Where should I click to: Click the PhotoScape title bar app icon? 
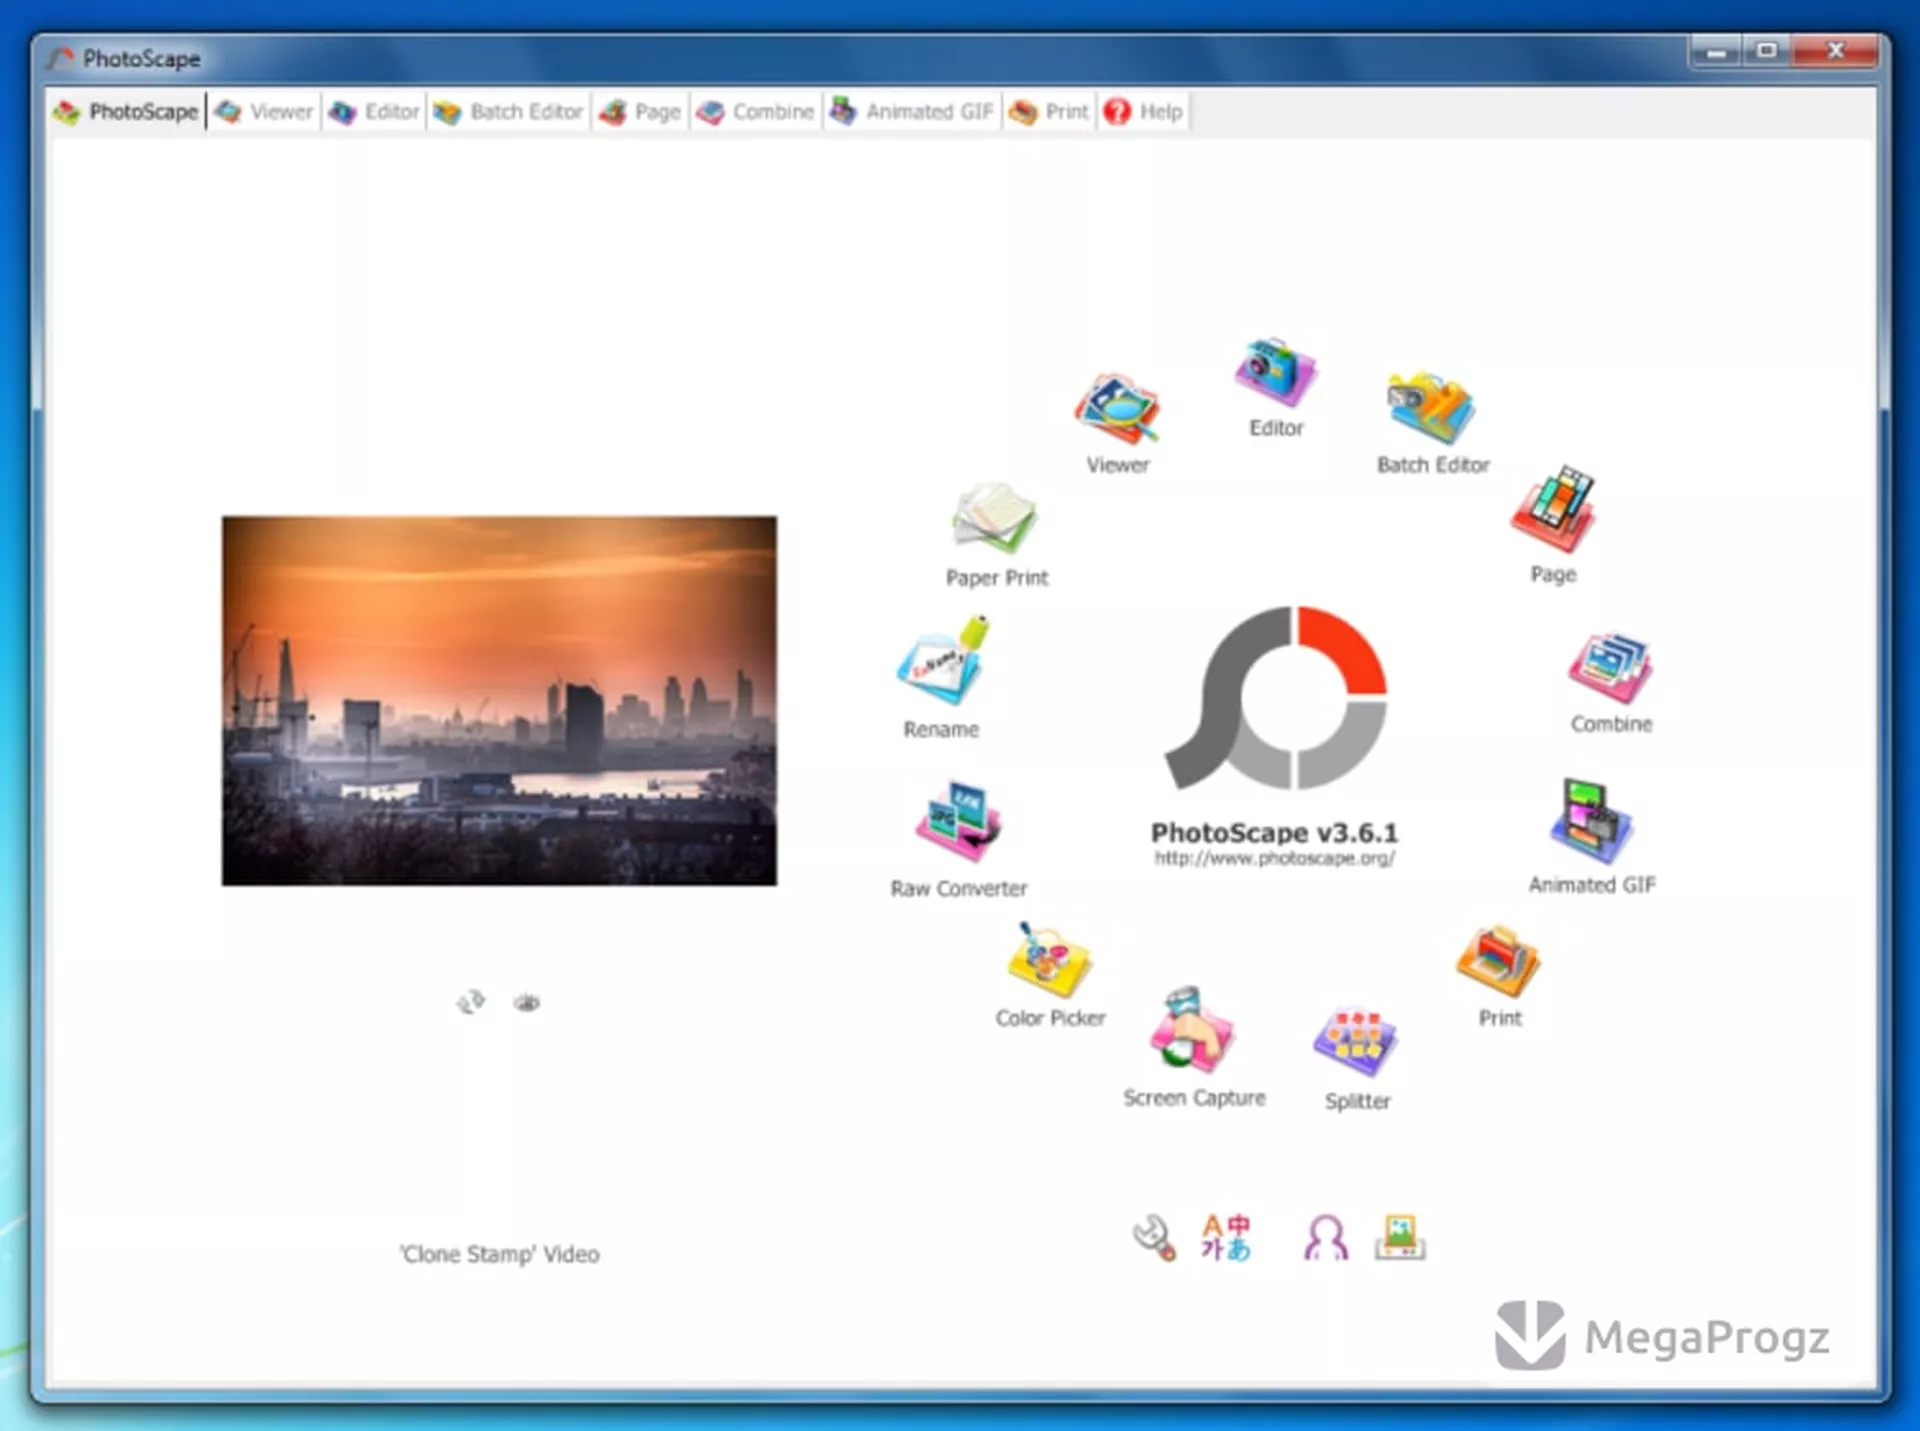tap(60, 59)
